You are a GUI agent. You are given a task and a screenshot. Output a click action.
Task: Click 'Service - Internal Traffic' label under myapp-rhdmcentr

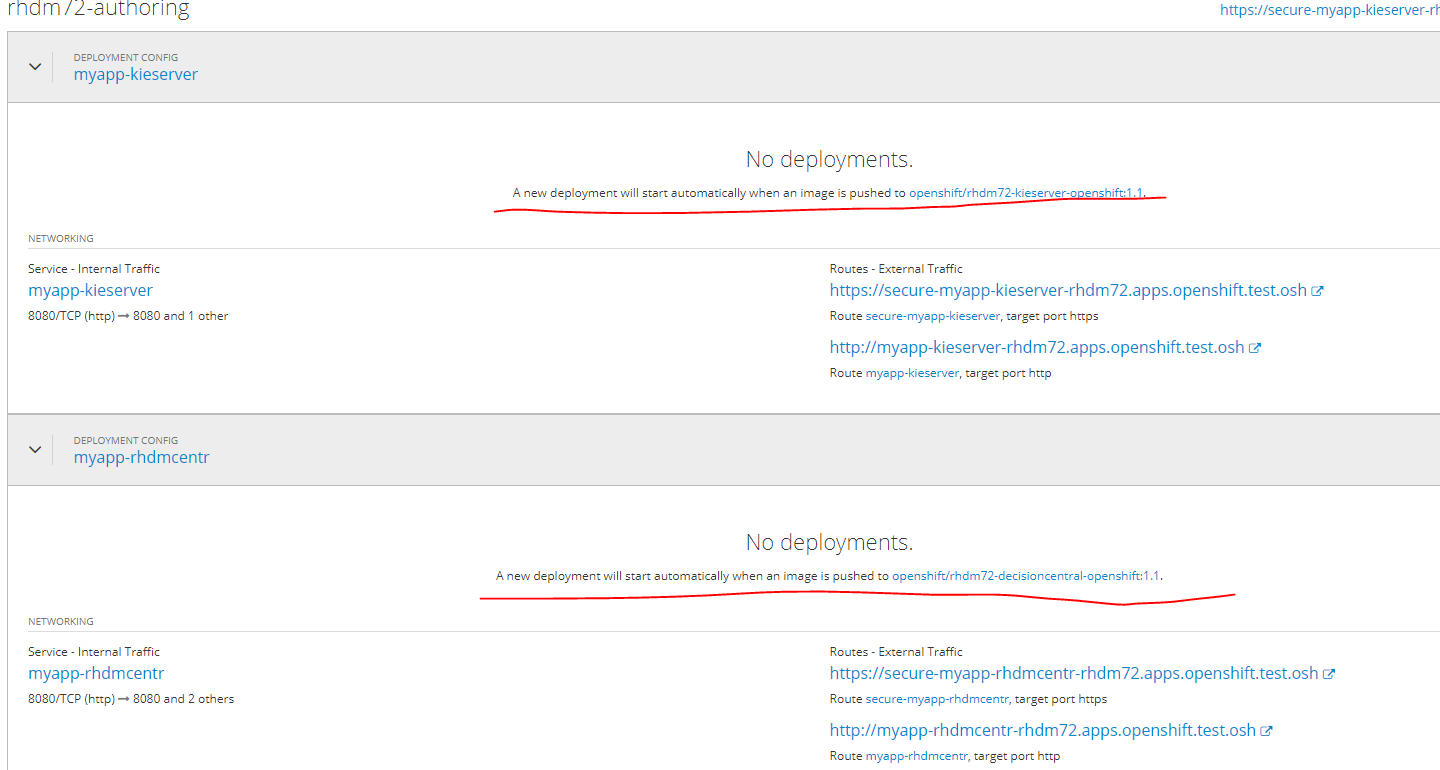[94, 652]
